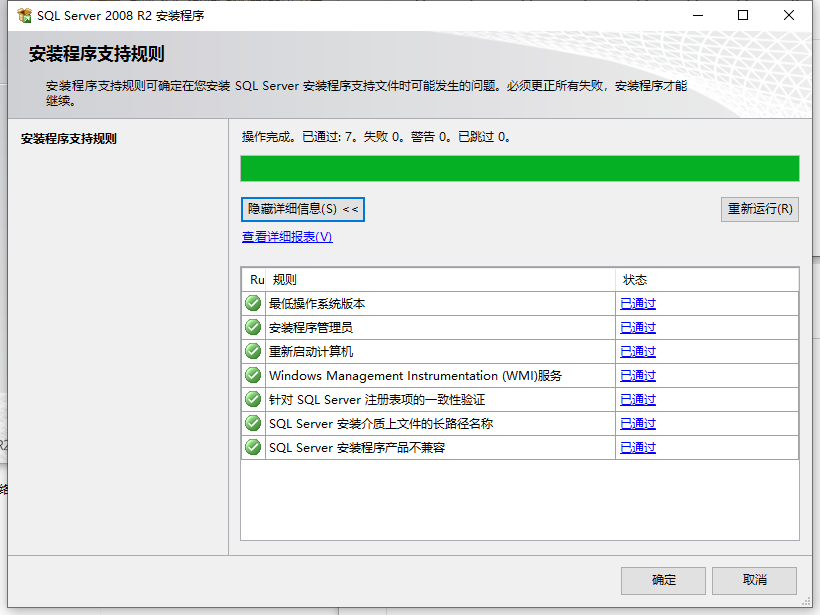Image resolution: width=820 pixels, height=615 pixels.
Task: Close the SQL Server setup window
Action: pyautogui.click(x=789, y=15)
